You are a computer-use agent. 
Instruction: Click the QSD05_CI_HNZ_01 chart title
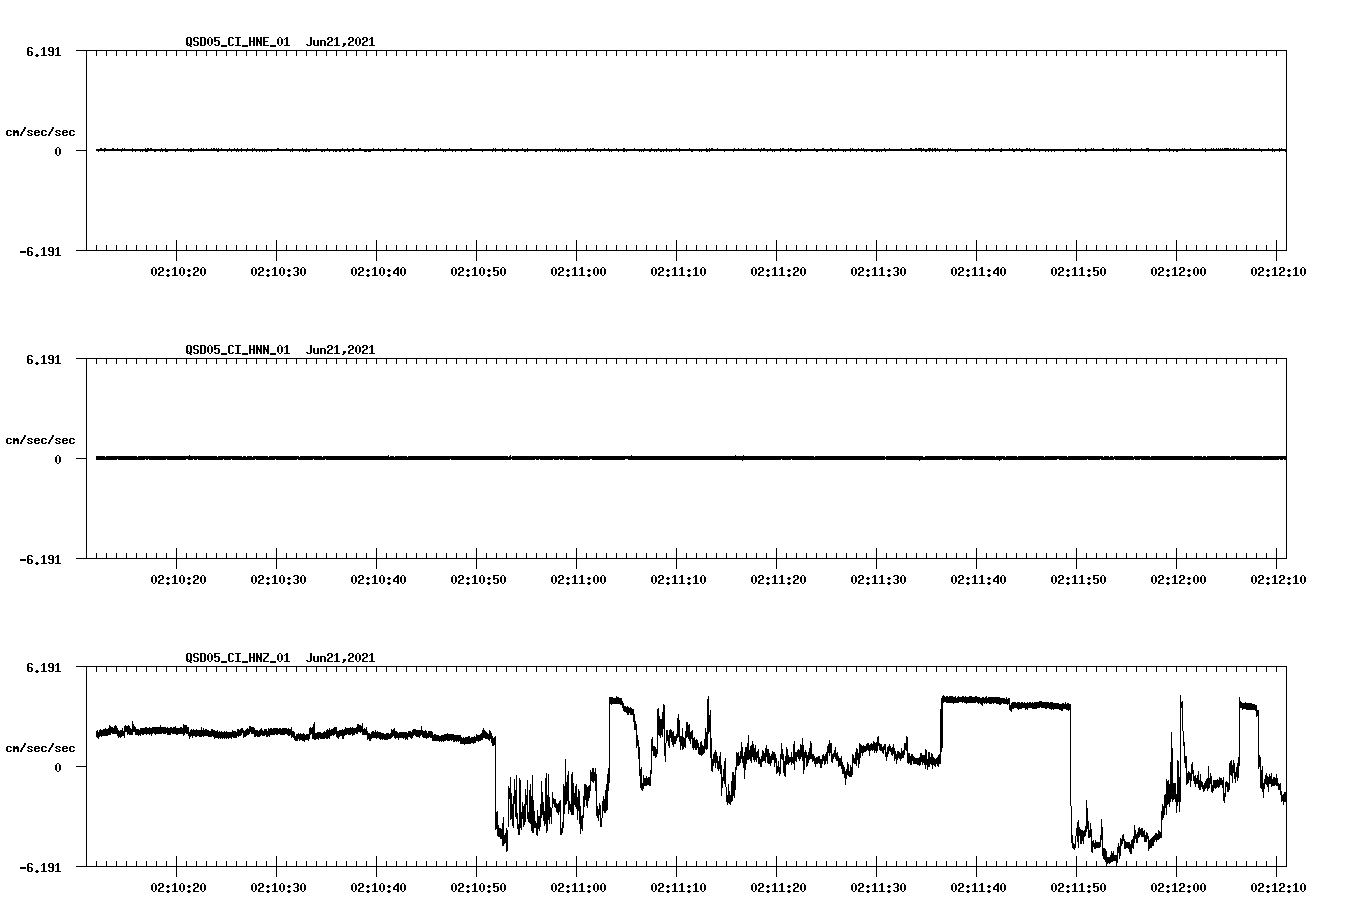238,658
